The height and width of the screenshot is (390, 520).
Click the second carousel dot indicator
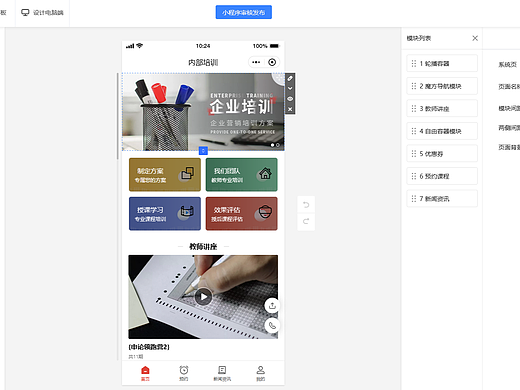278,145
